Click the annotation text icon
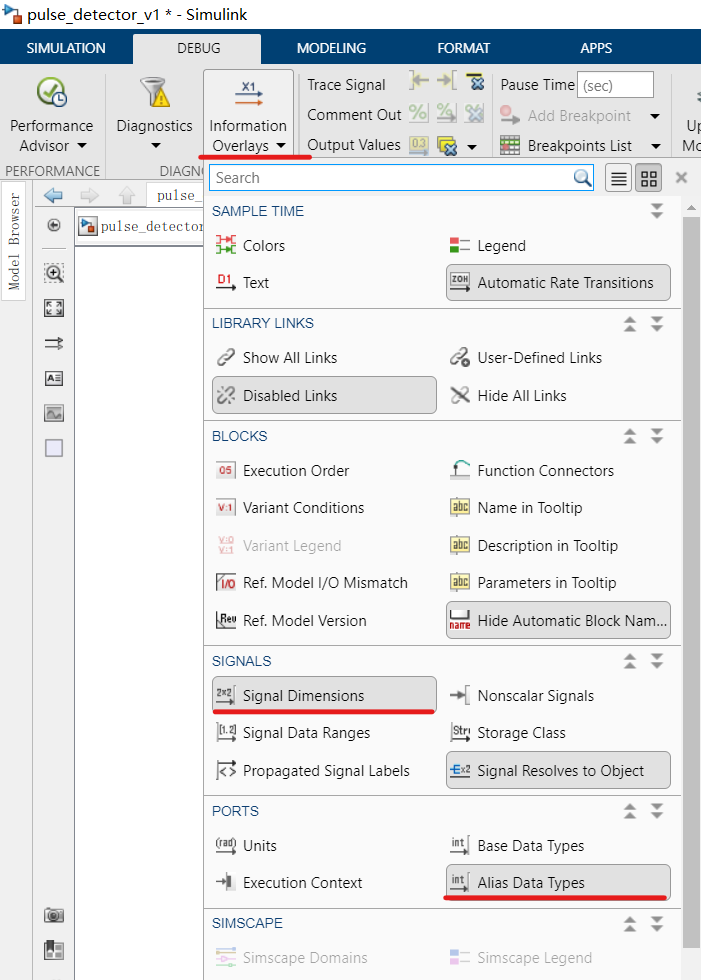The height and width of the screenshot is (980, 701). [x=54, y=378]
